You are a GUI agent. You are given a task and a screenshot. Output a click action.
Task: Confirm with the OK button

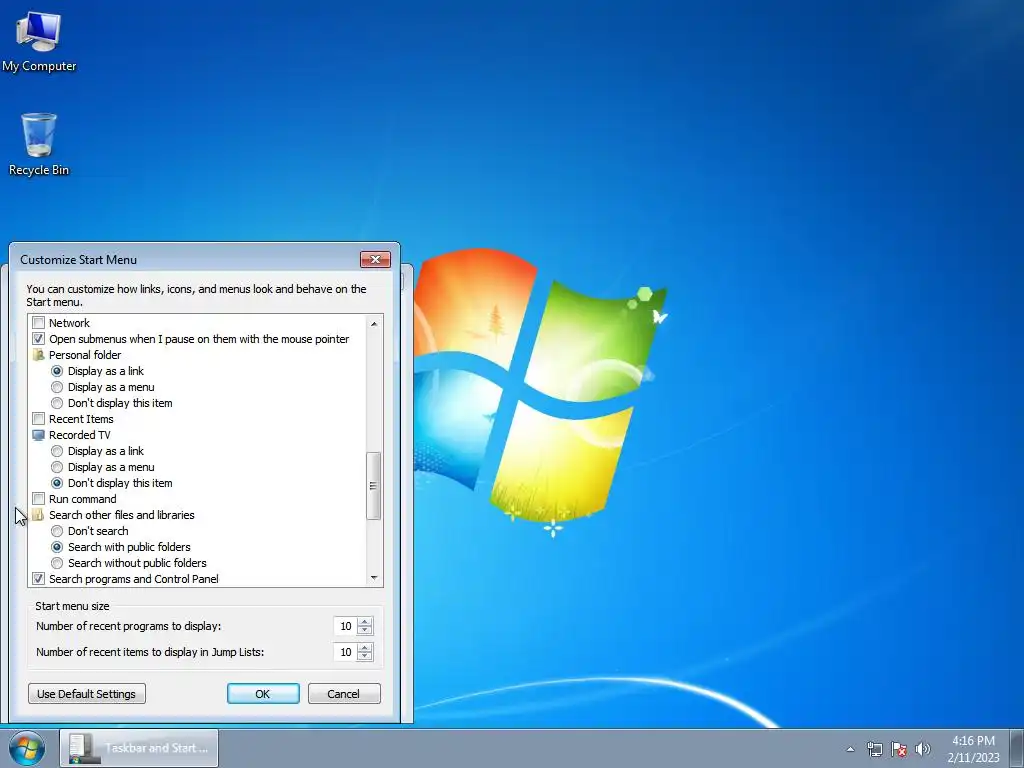point(263,694)
